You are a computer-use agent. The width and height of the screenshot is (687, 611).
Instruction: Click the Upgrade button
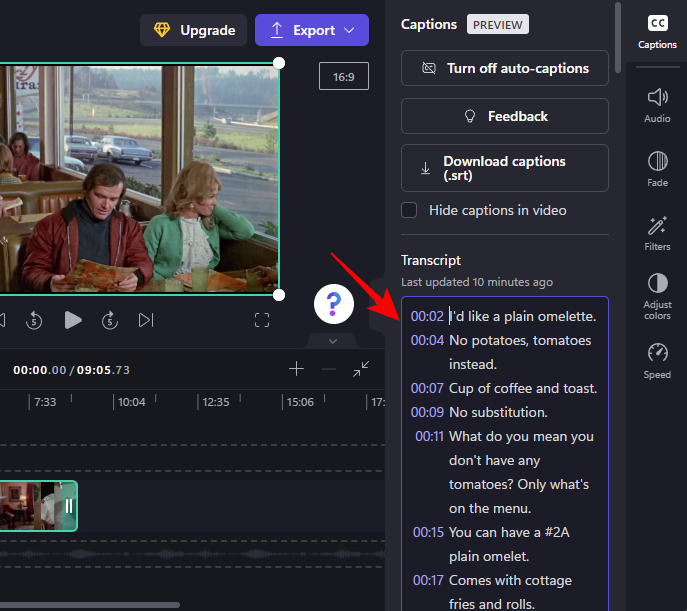click(x=194, y=30)
